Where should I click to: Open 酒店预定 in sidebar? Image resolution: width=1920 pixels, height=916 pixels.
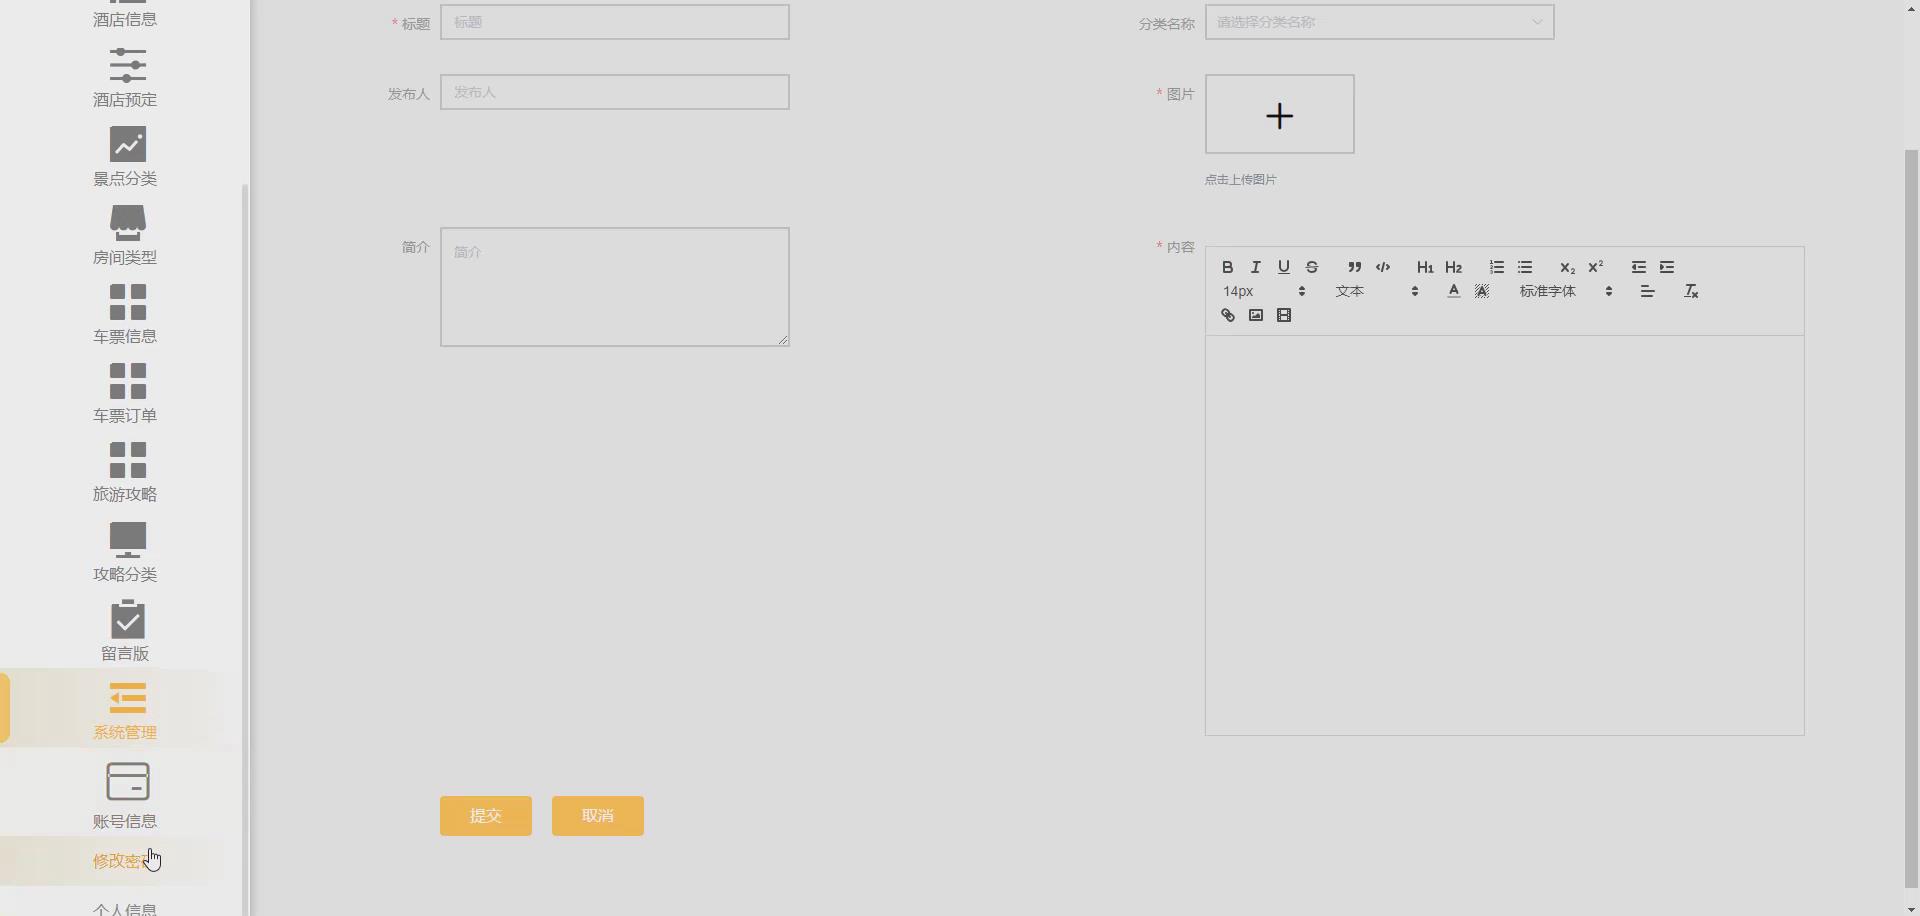tap(125, 78)
